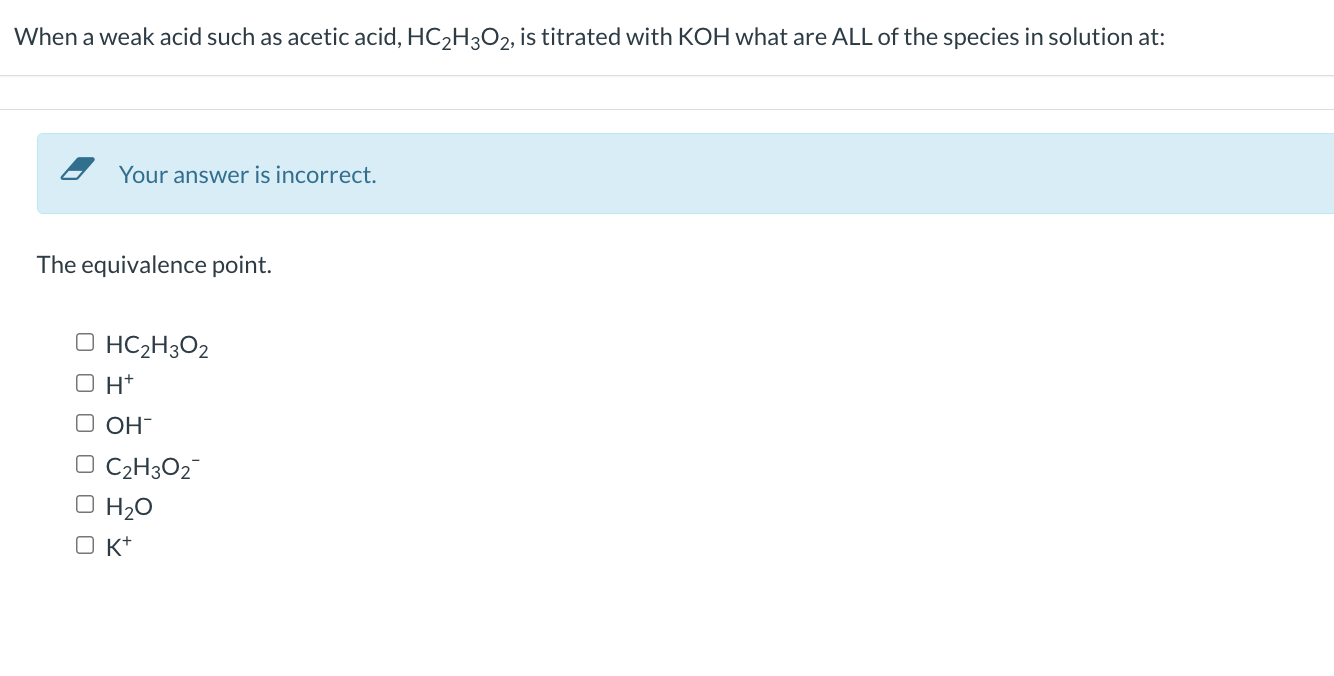The height and width of the screenshot is (676, 1334).
Task: Select the water answer option
Action: tap(85, 503)
